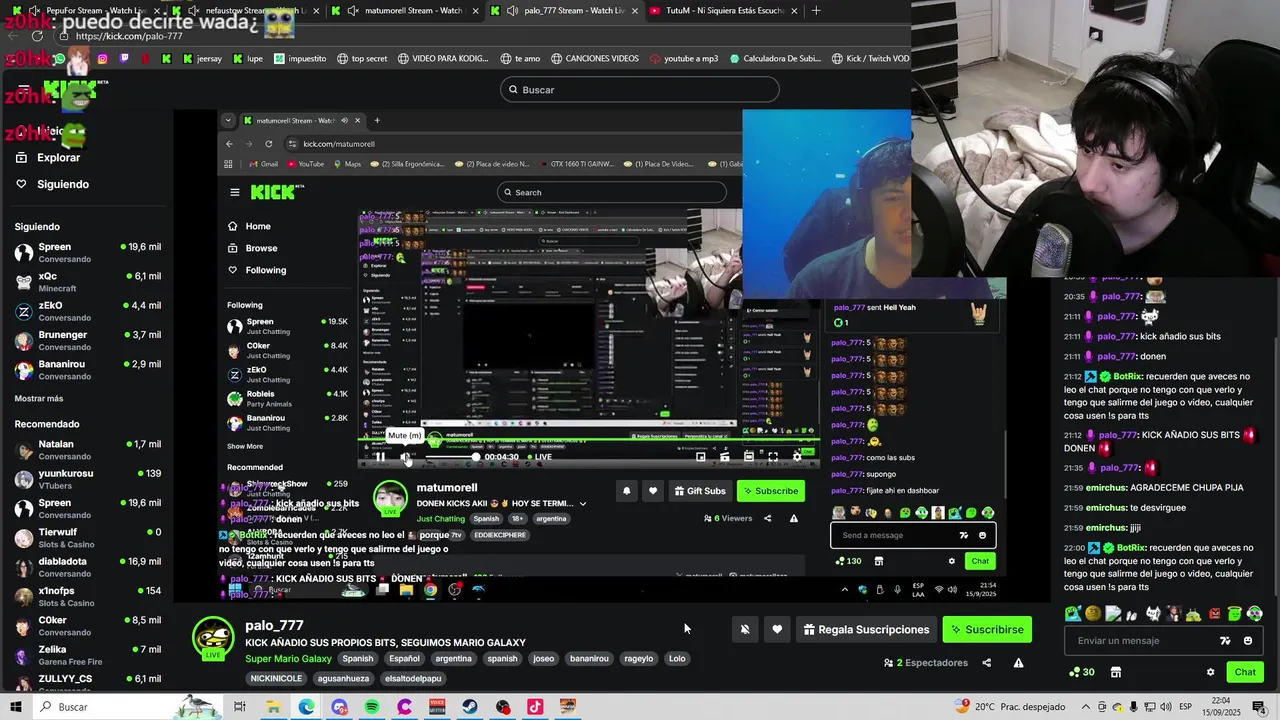The width and height of the screenshot is (1280, 720).
Task: Open xQc channel in the sidebar
Action: click(x=87, y=281)
